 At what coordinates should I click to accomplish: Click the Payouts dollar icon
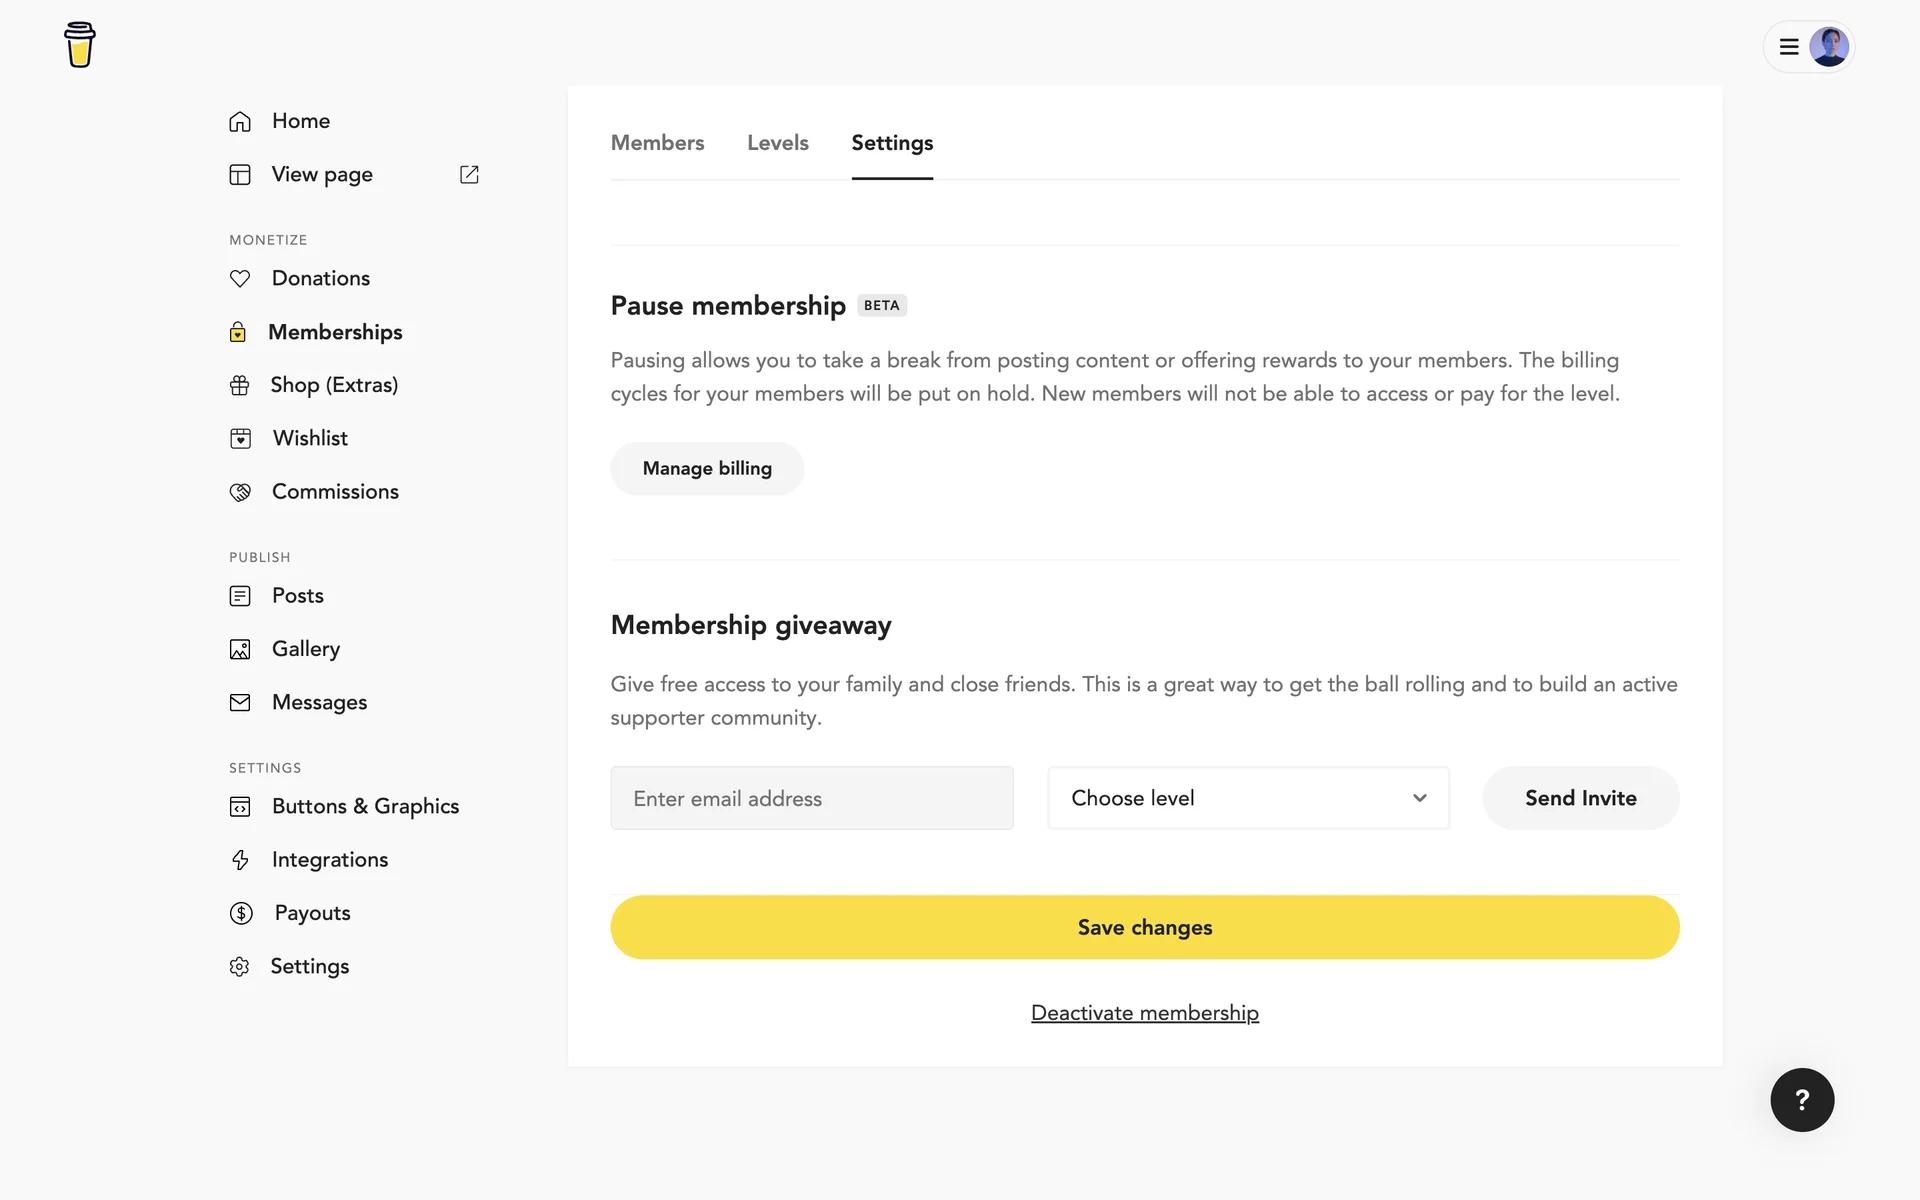tap(241, 913)
